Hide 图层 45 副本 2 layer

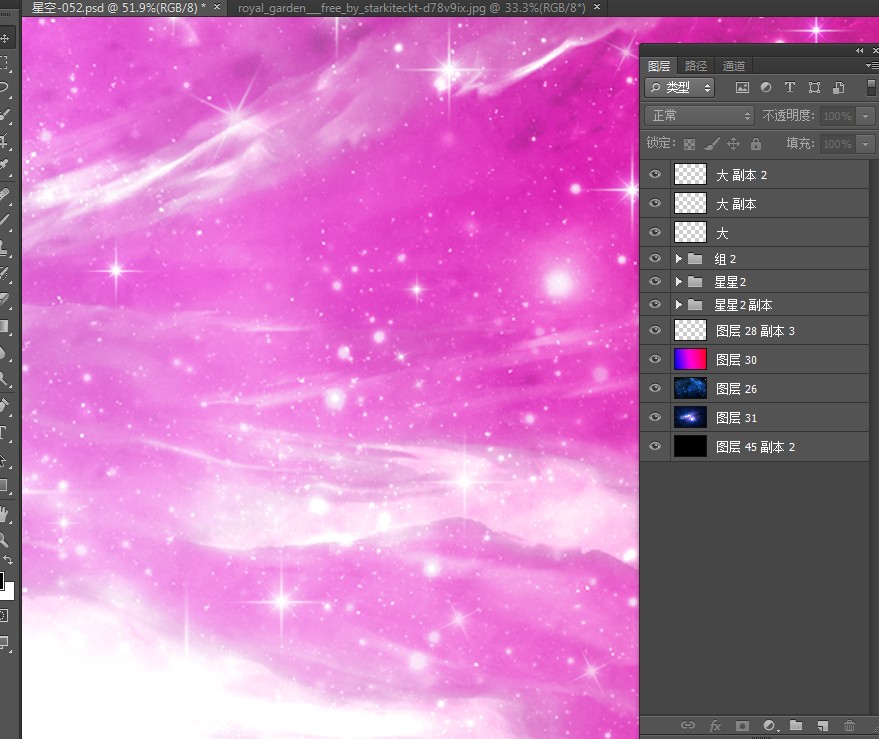tap(655, 446)
